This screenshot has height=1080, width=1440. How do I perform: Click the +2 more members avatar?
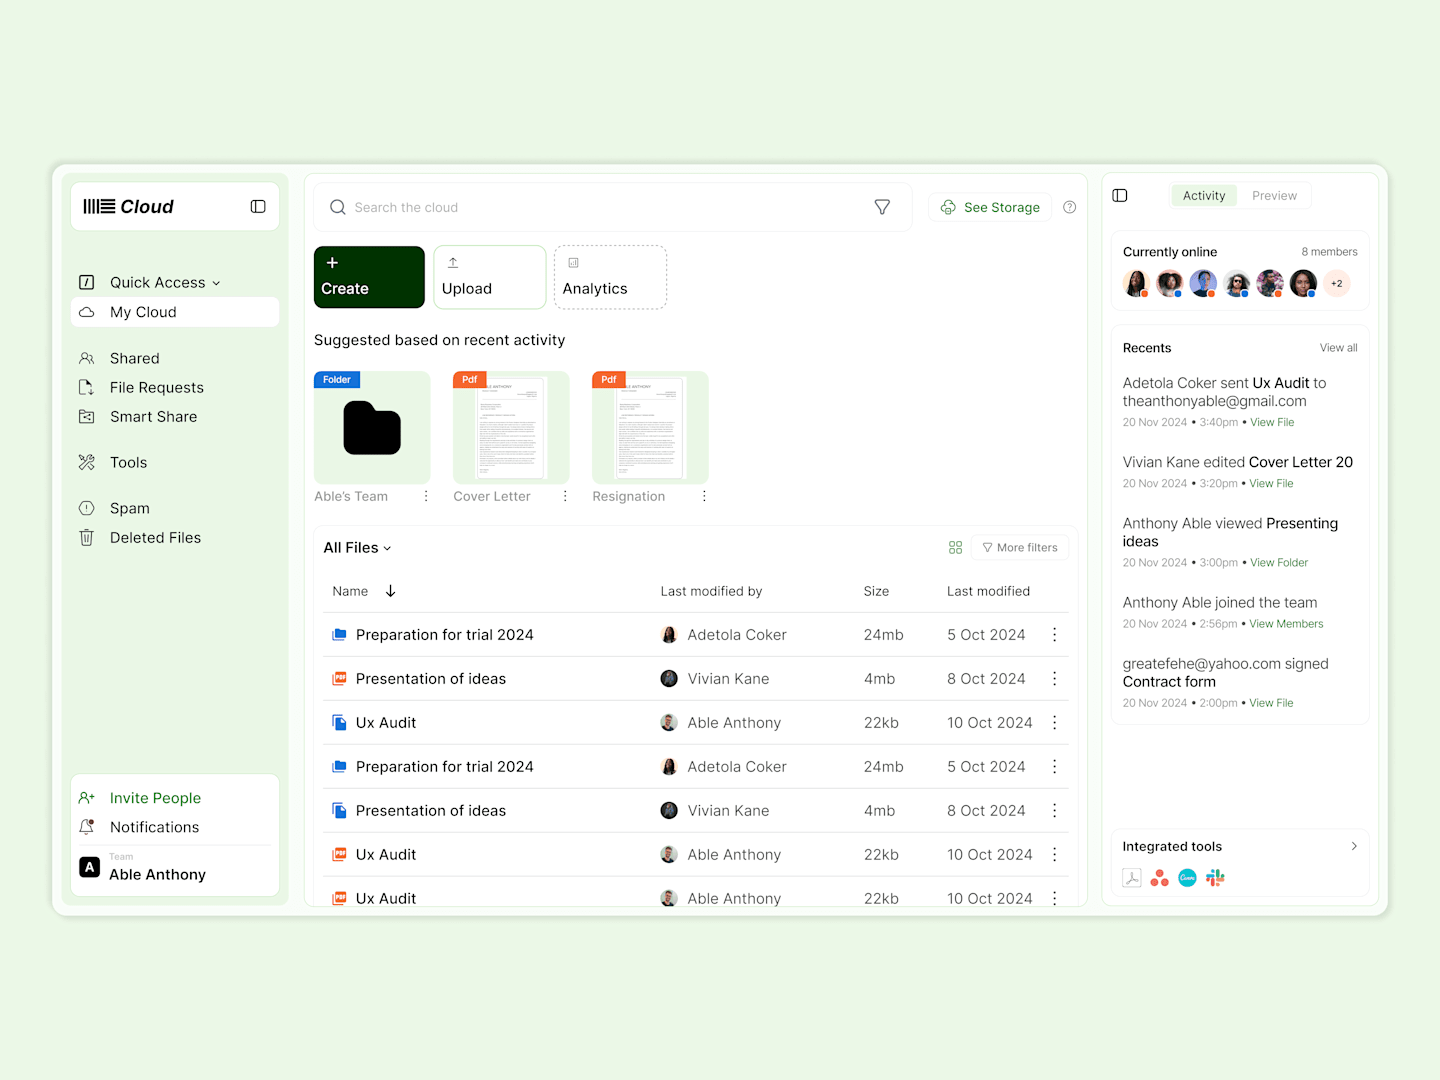tap(1337, 284)
